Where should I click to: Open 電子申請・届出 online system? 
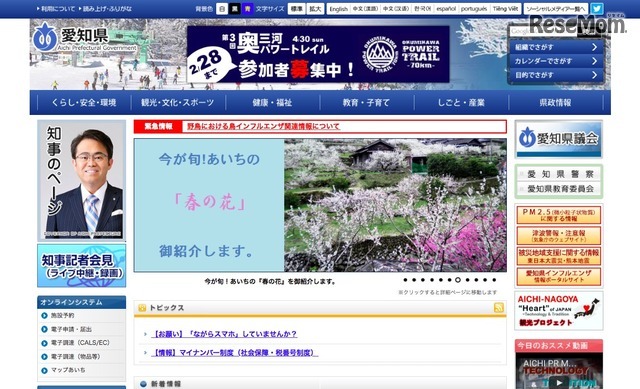tap(71, 329)
